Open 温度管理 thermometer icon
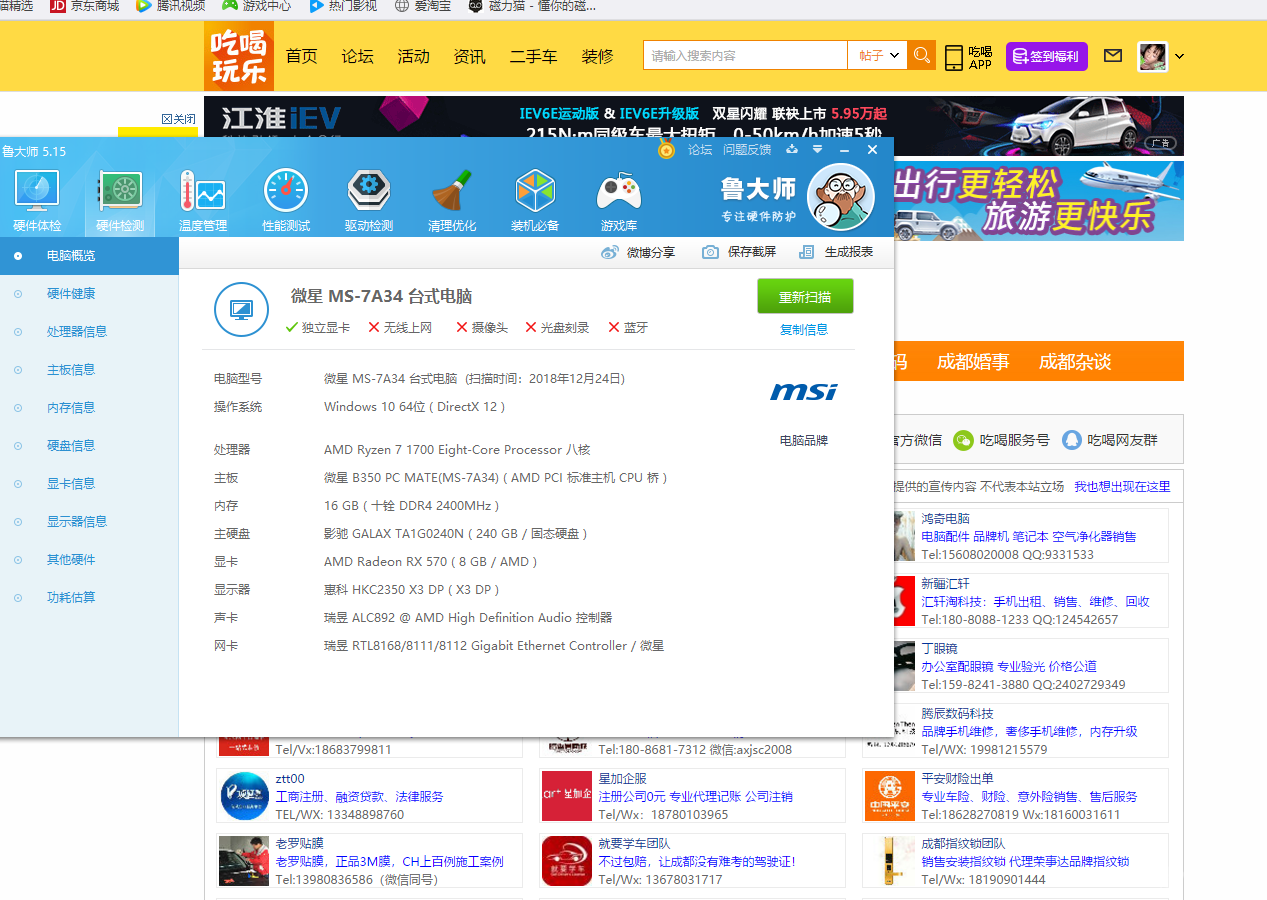1267x900 pixels. 203,201
